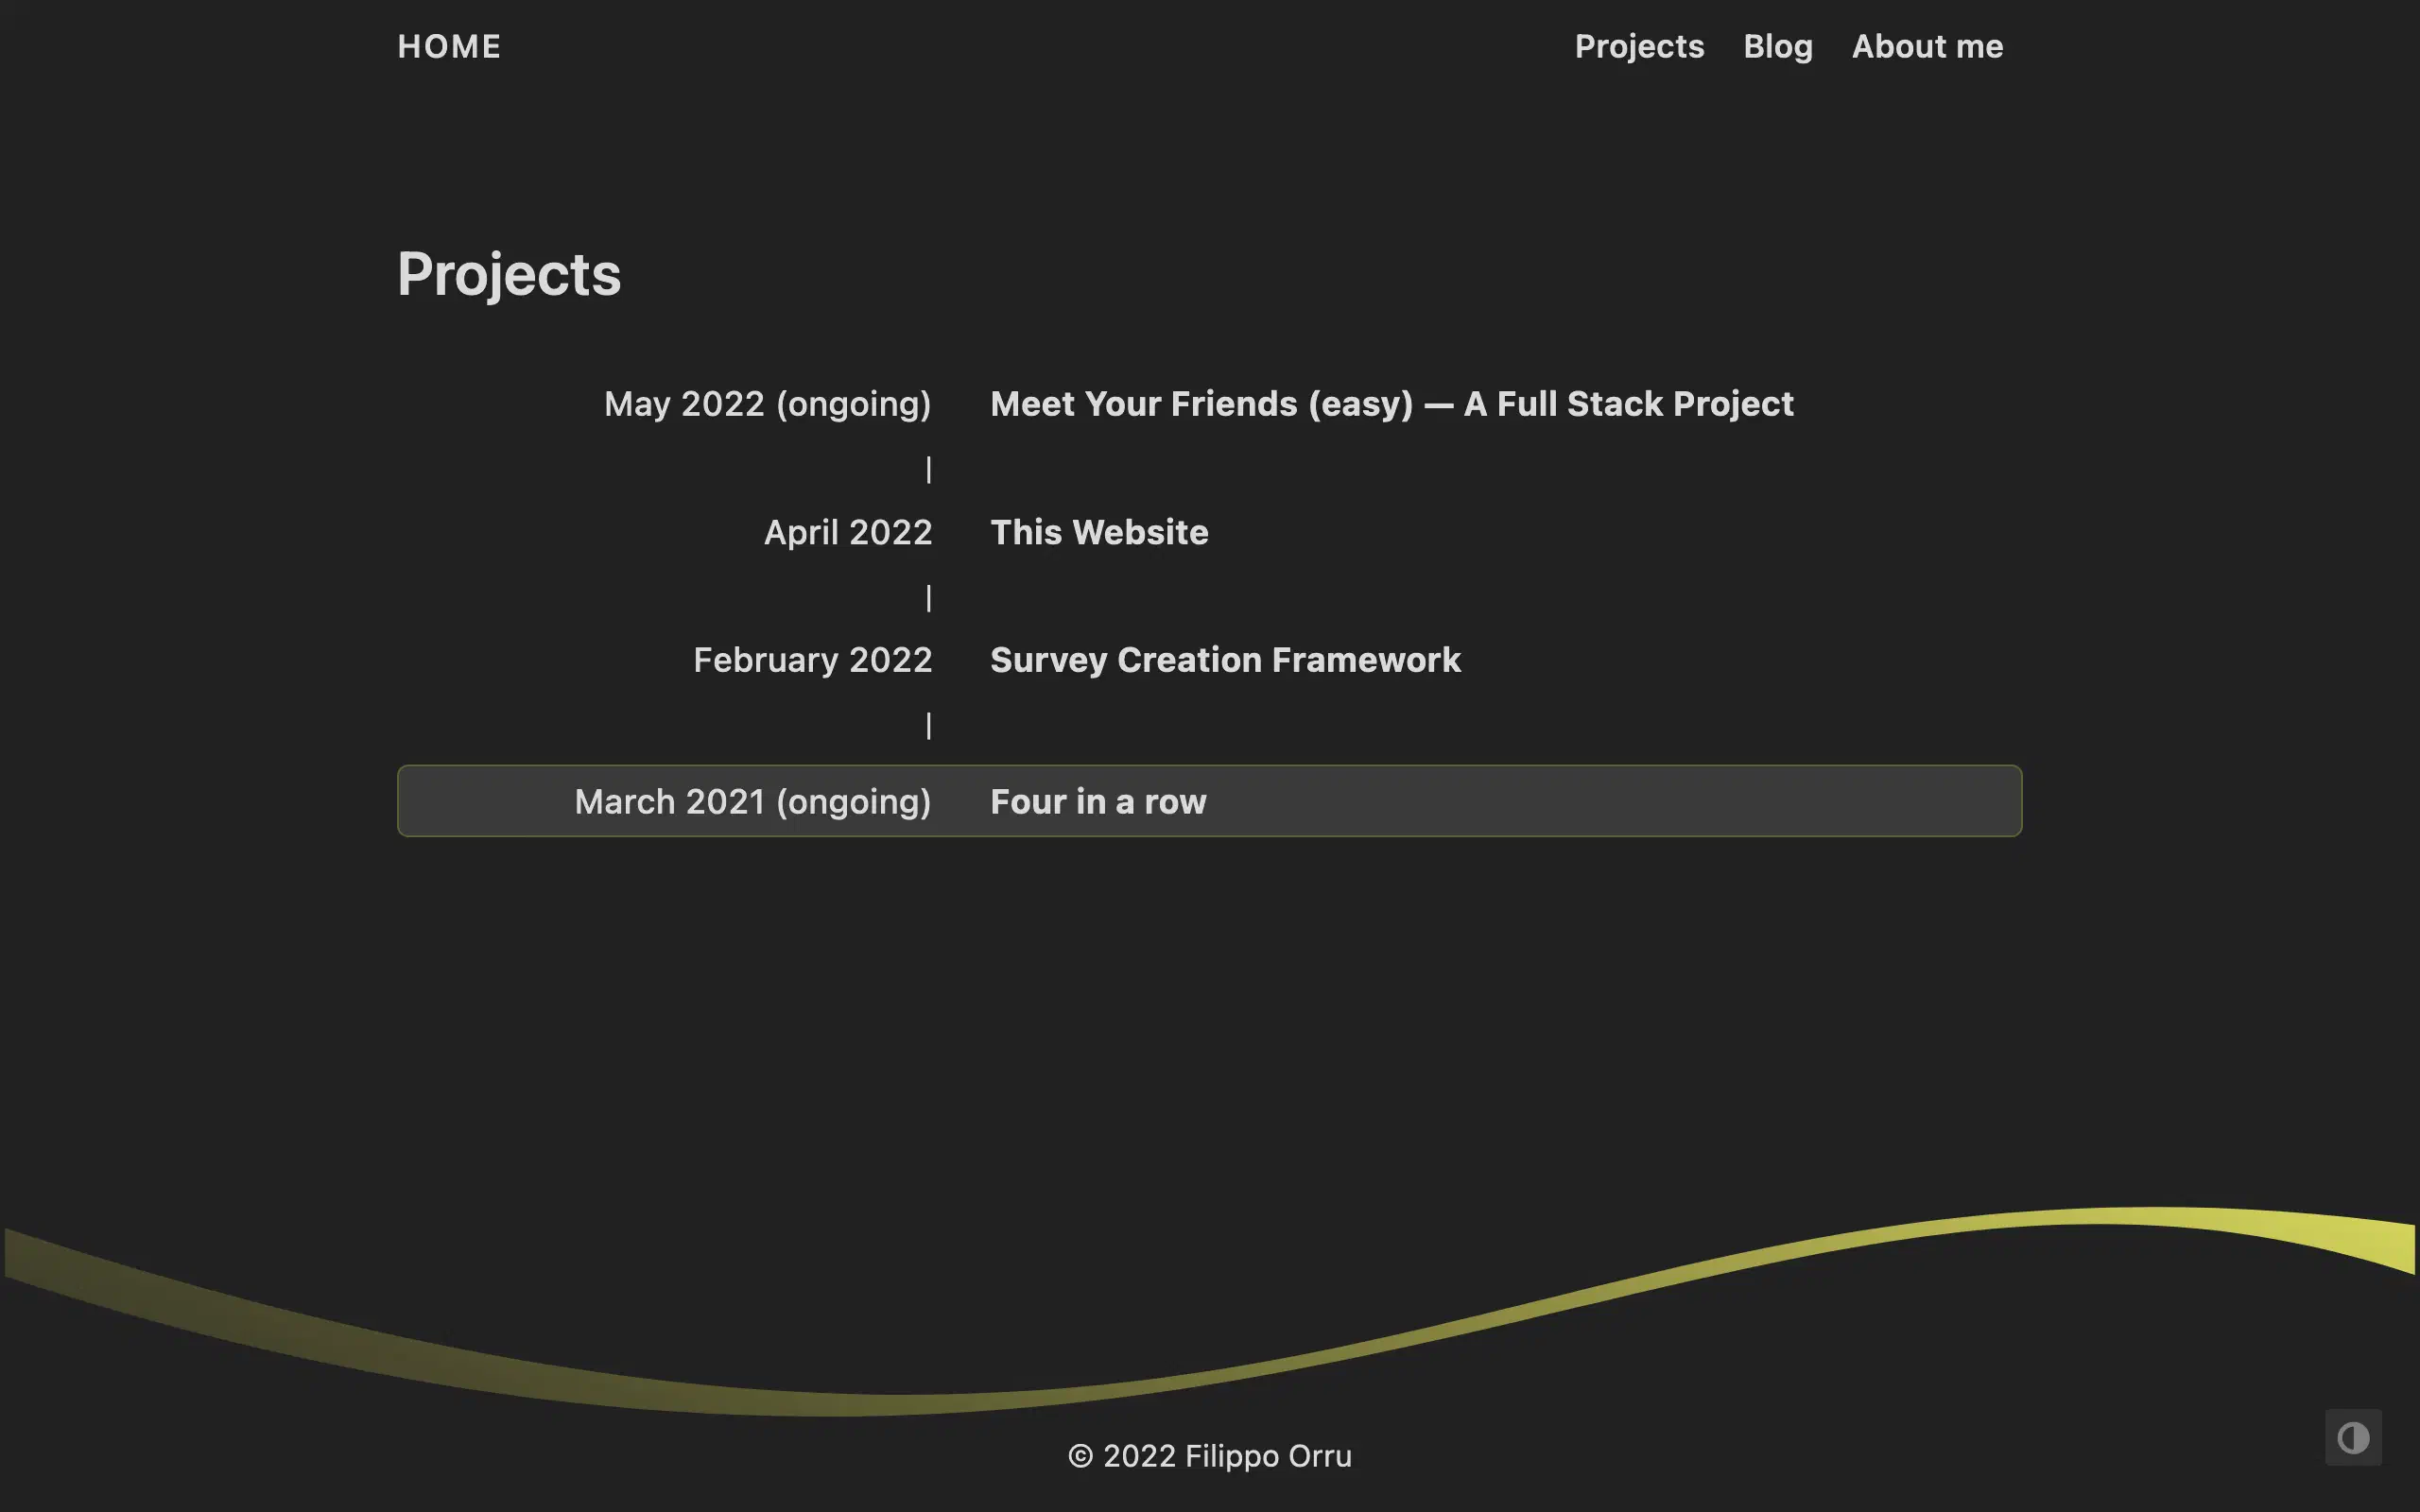Open the Survey Creation Framework project
Screen dimensions: 2420x1512
(1225, 660)
